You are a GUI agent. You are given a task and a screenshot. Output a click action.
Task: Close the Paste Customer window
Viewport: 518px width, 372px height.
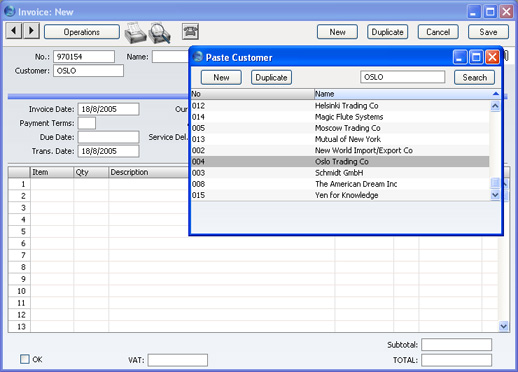coord(492,57)
